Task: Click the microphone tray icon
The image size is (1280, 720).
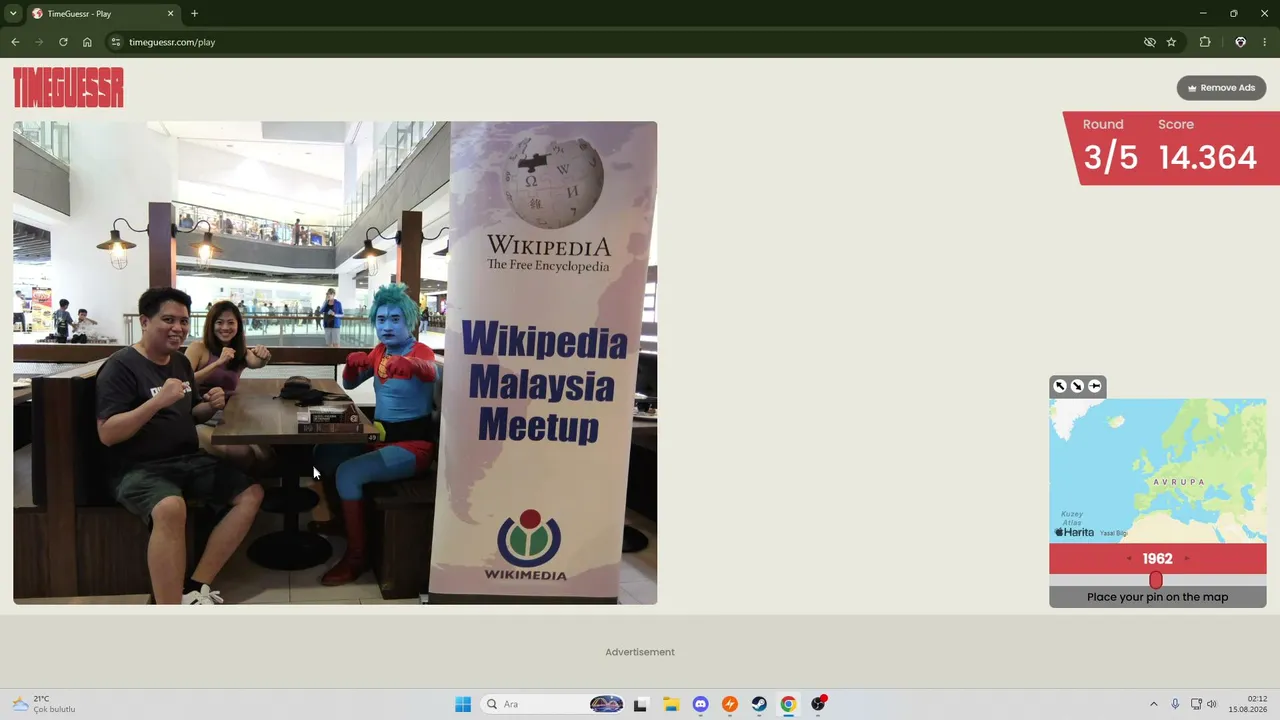Action: (x=1175, y=704)
